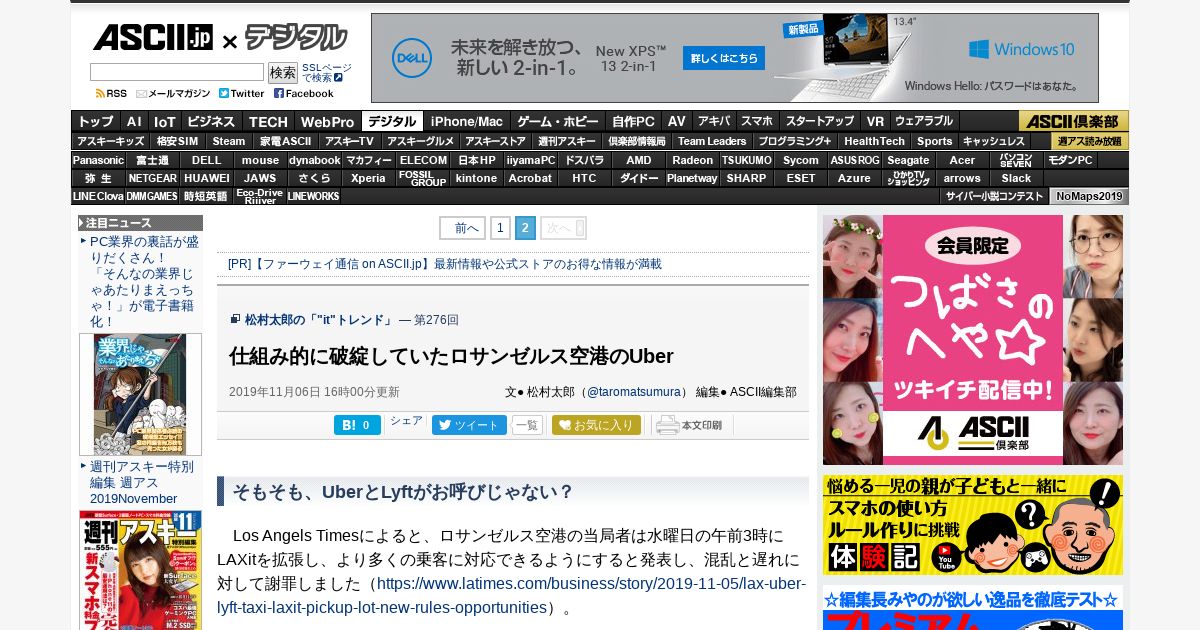Select the デジタル navigation tab
Screen dimensions: 1200x630
(392, 121)
